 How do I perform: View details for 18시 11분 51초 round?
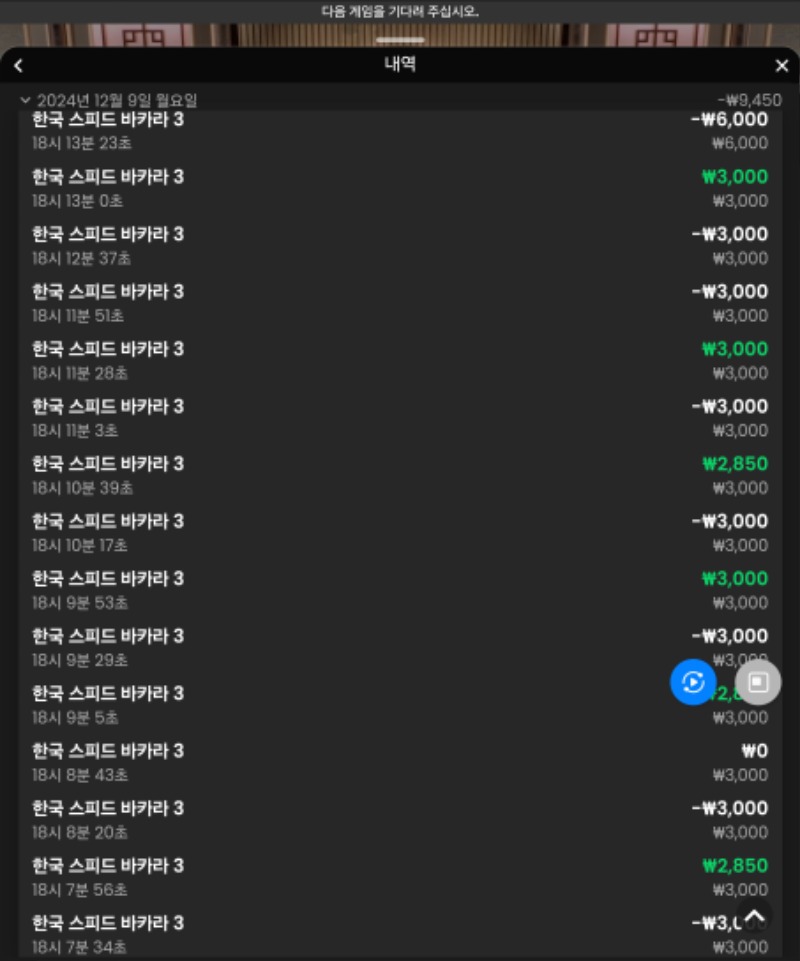(400, 303)
